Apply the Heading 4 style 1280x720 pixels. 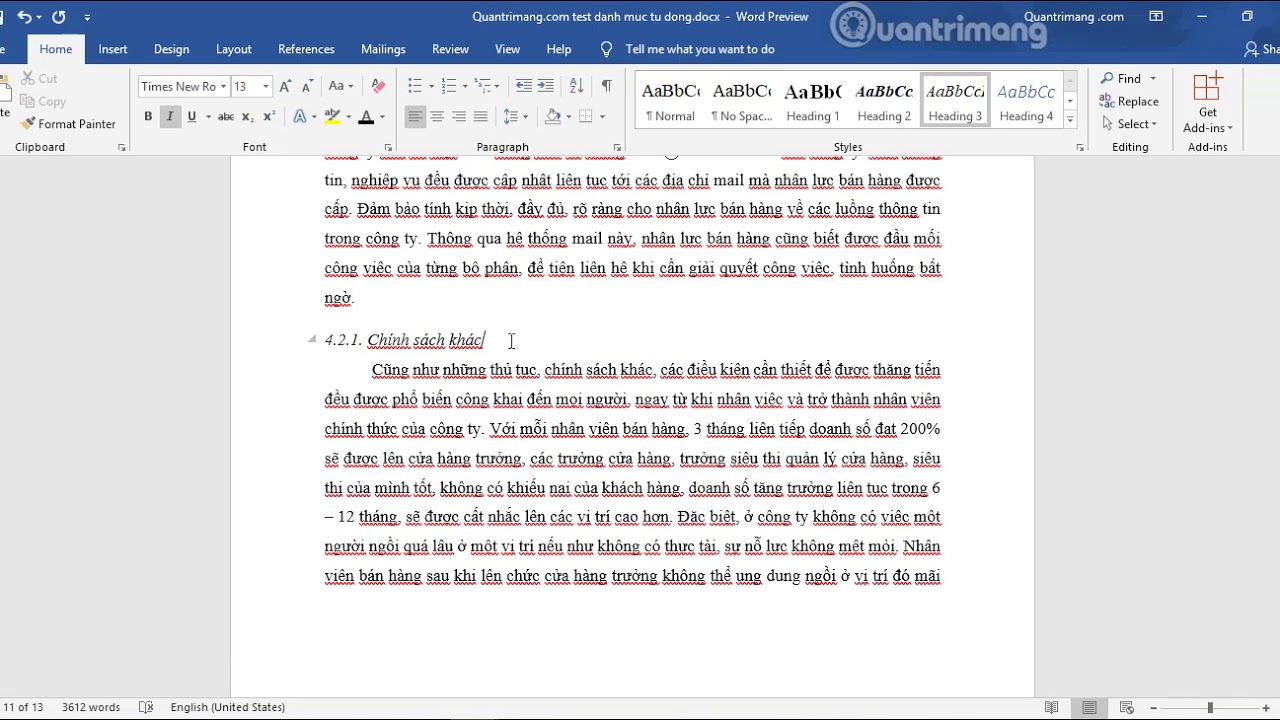pos(1026,101)
